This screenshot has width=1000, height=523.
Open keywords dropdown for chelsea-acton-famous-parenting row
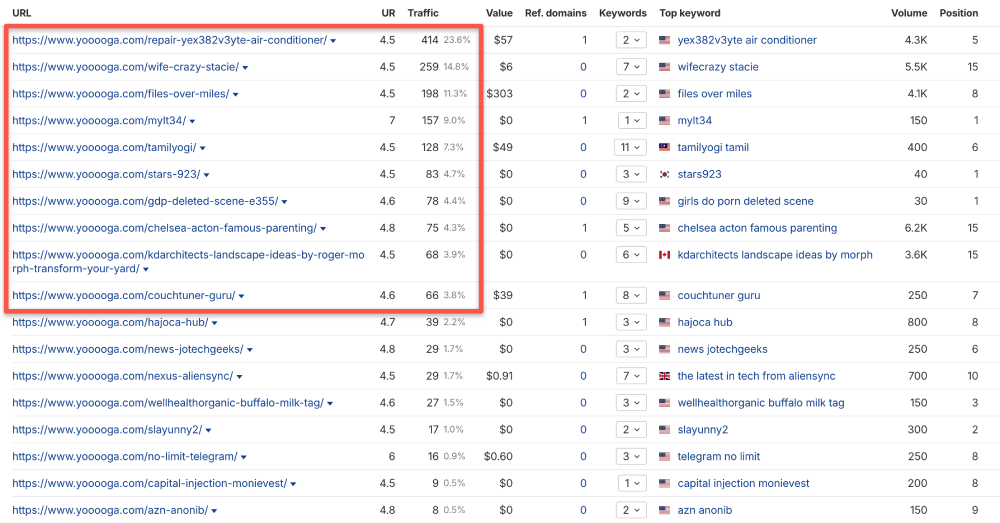click(x=631, y=228)
